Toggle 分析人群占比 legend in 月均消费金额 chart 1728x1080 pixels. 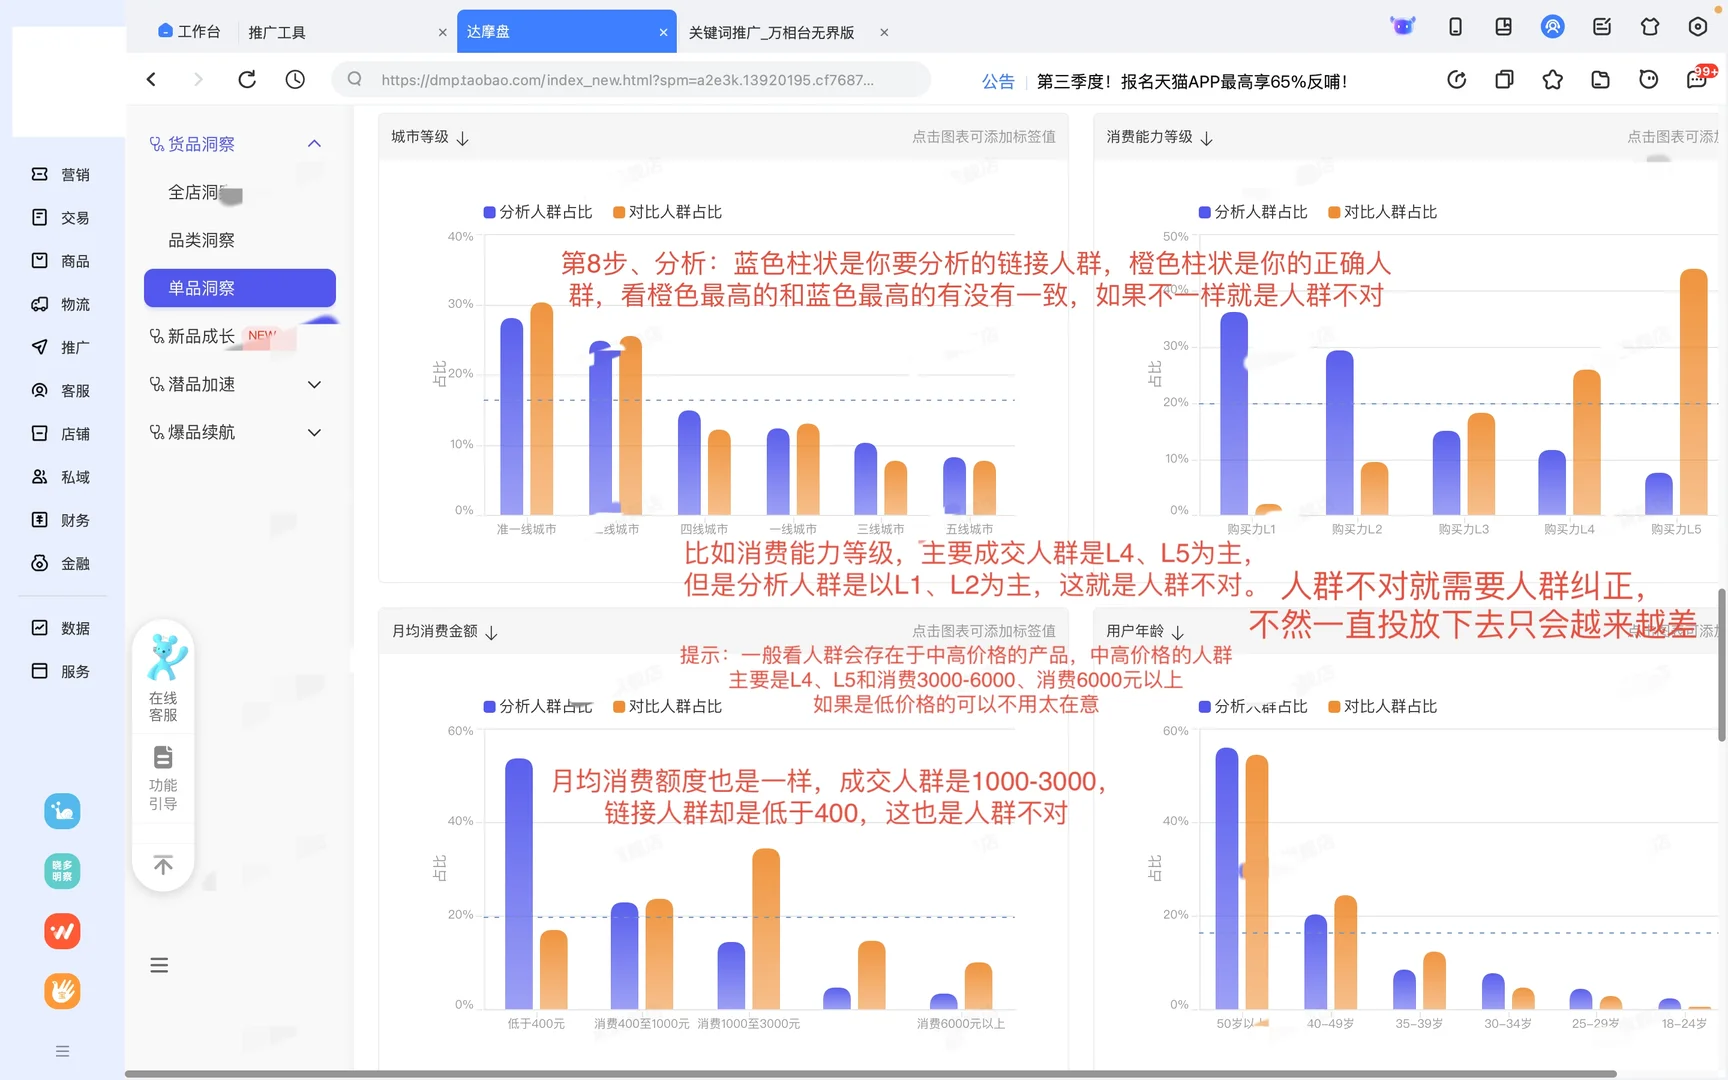538,706
